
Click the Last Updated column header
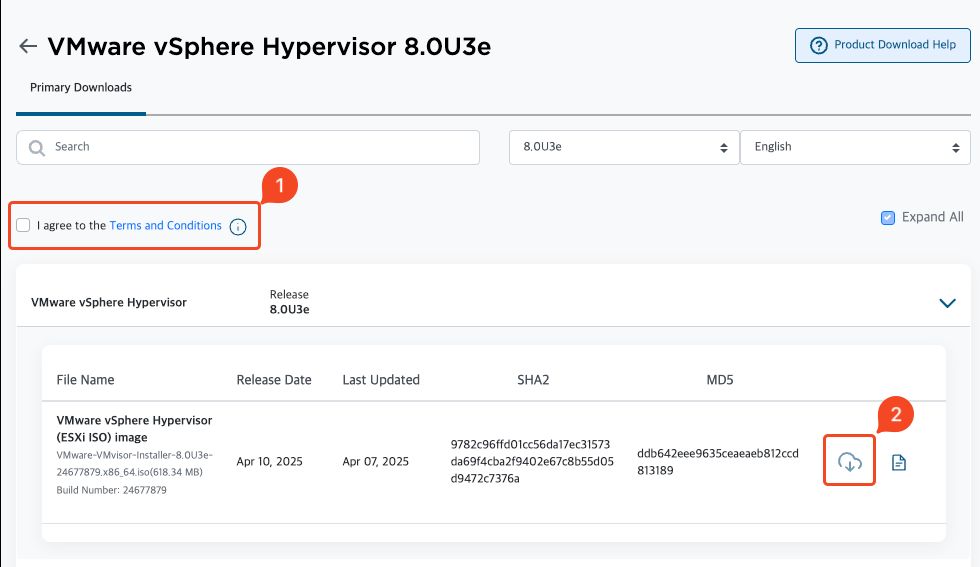click(x=381, y=379)
